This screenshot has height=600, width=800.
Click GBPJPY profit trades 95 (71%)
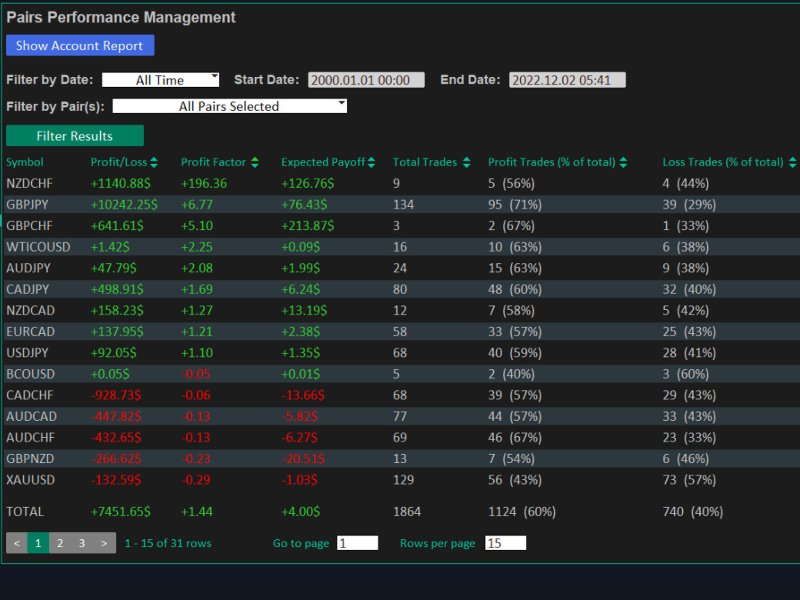pos(515,205)
